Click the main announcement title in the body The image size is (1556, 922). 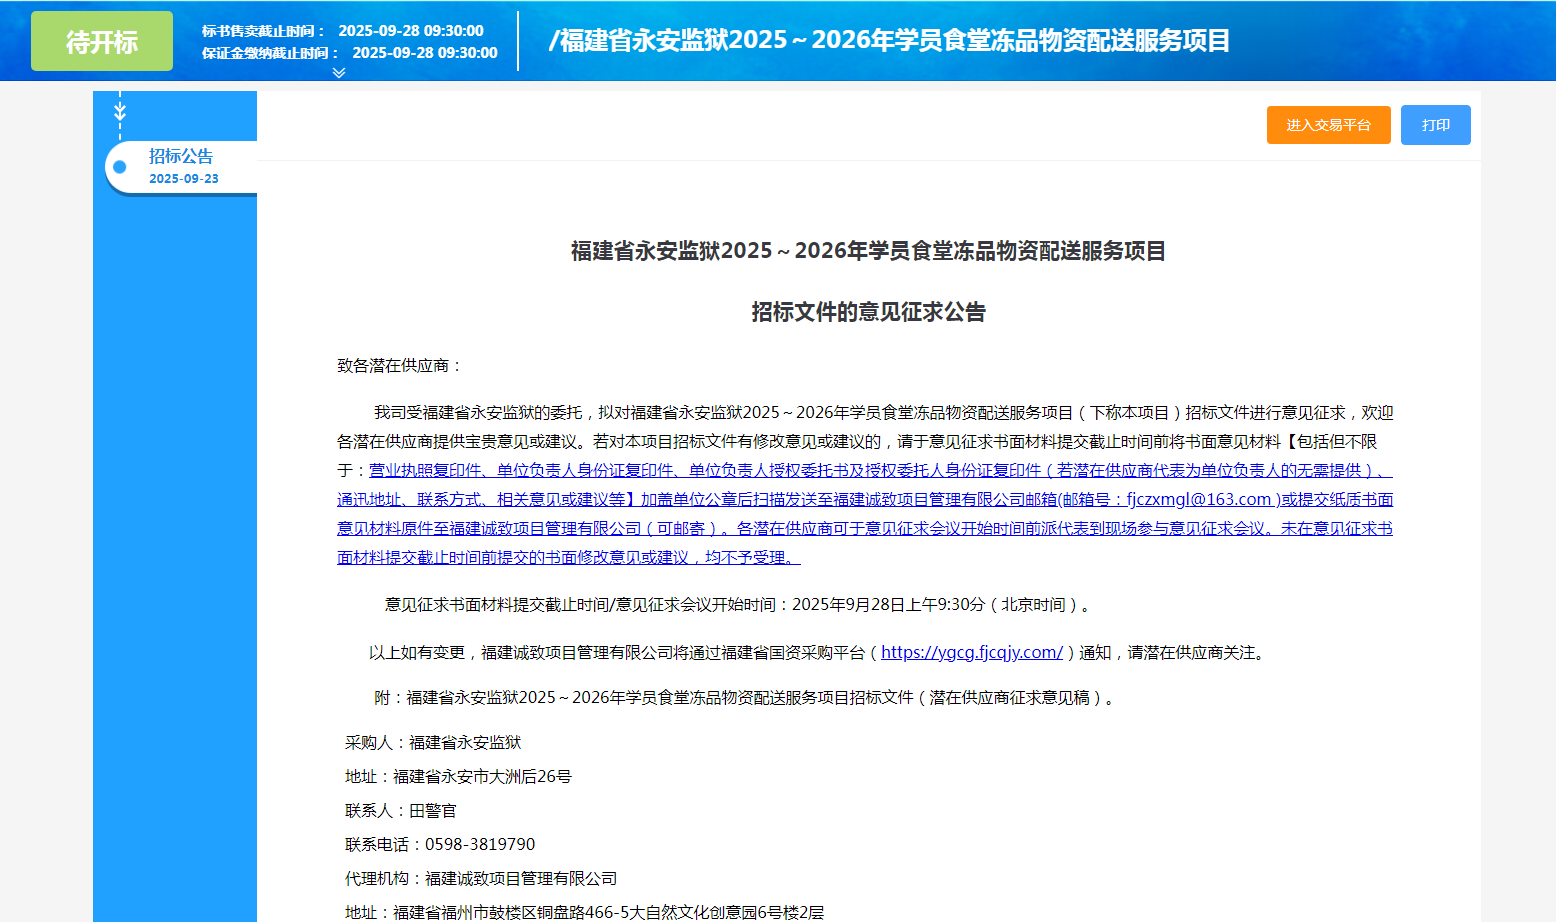868,251
